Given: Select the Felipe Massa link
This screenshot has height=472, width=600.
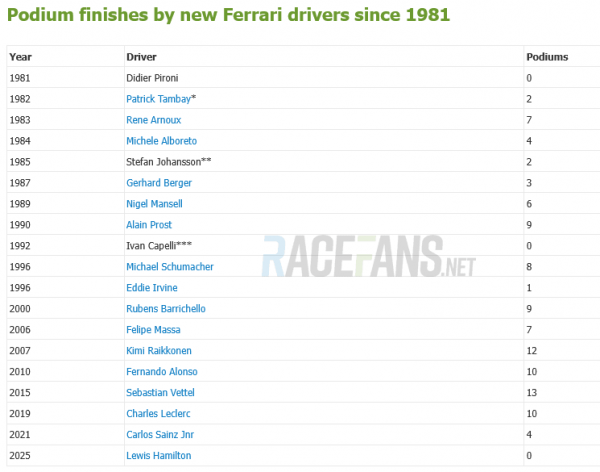Looking at the screenshot, I should [153, 330].
